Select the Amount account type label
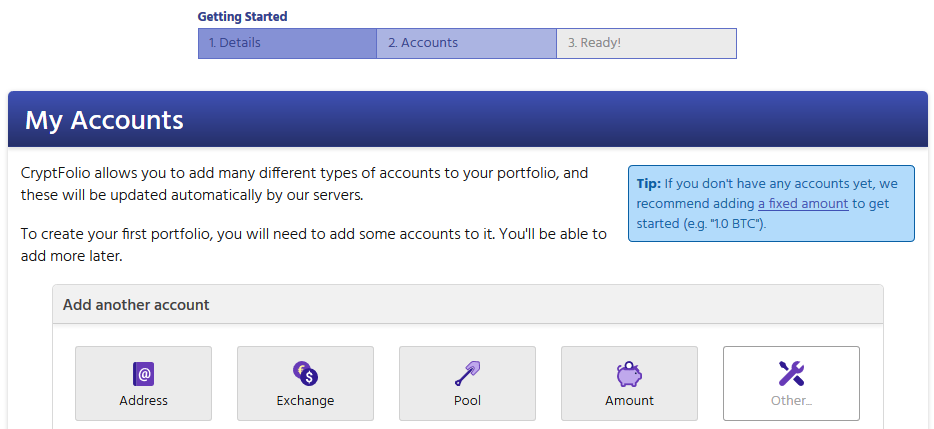 629,401
